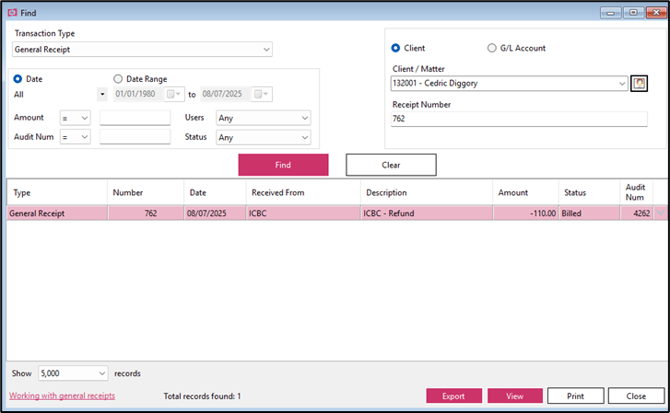Select the Client radio button

[396, 48]
